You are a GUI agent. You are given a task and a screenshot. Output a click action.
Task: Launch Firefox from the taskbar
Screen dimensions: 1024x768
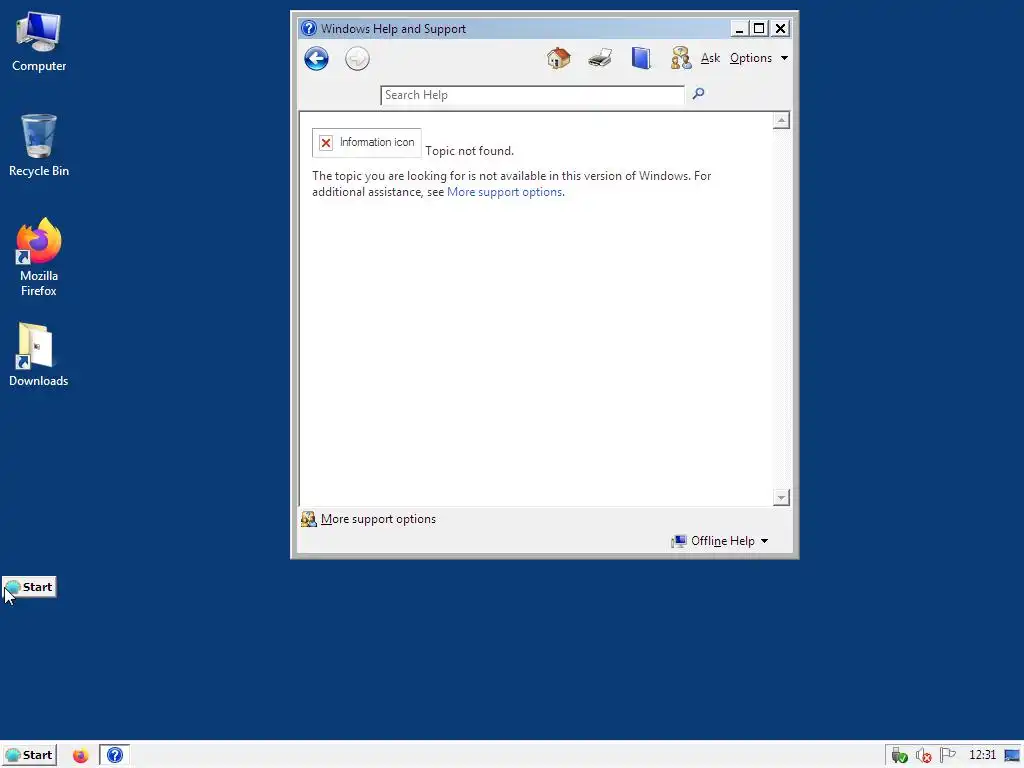[80, 756]
